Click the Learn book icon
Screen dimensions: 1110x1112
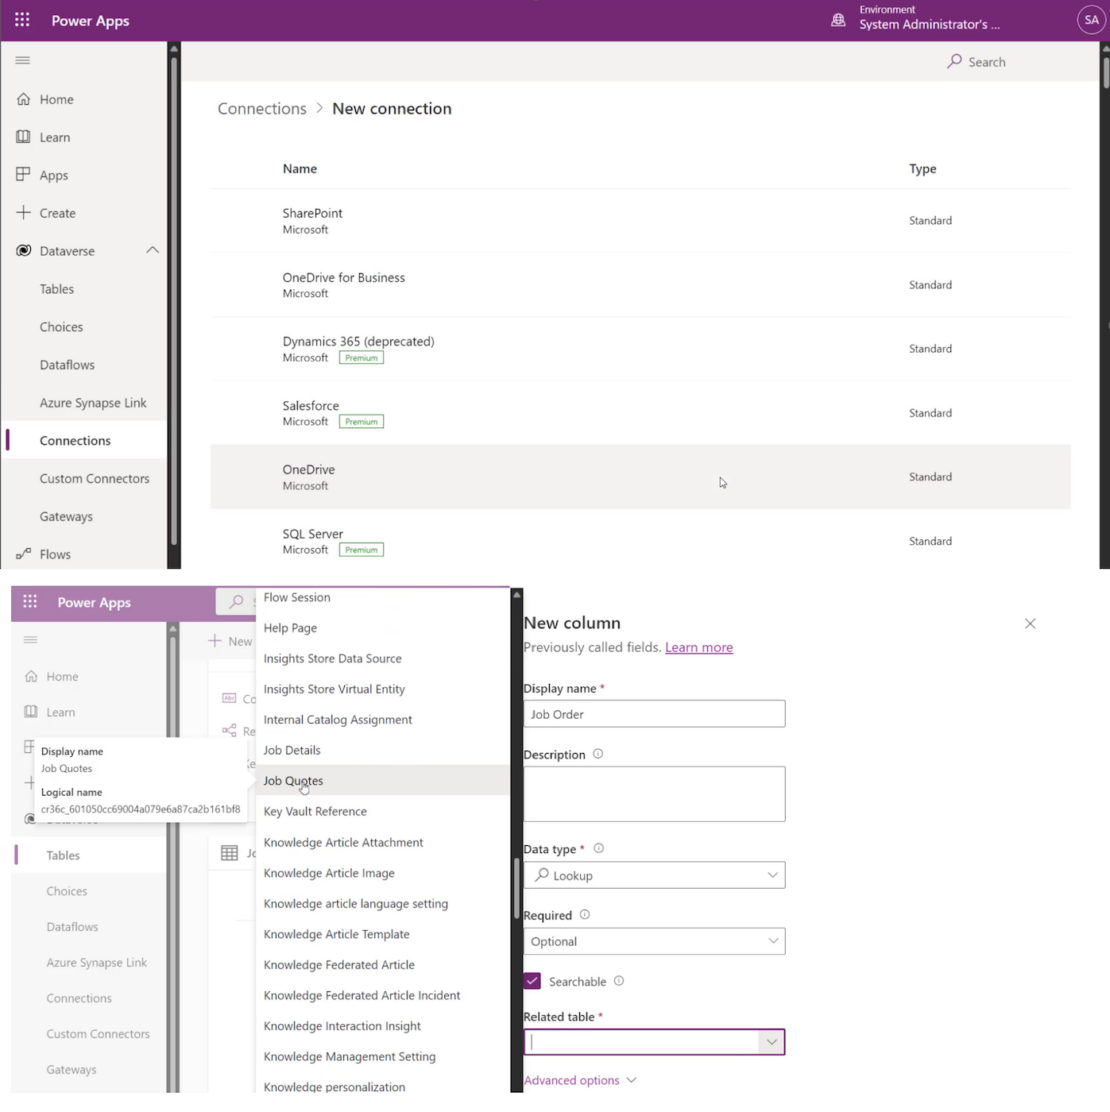(24, 137)
